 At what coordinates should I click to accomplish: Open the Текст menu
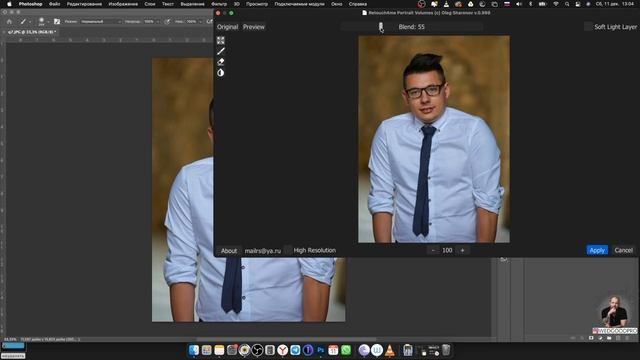(x=168, y=4)
